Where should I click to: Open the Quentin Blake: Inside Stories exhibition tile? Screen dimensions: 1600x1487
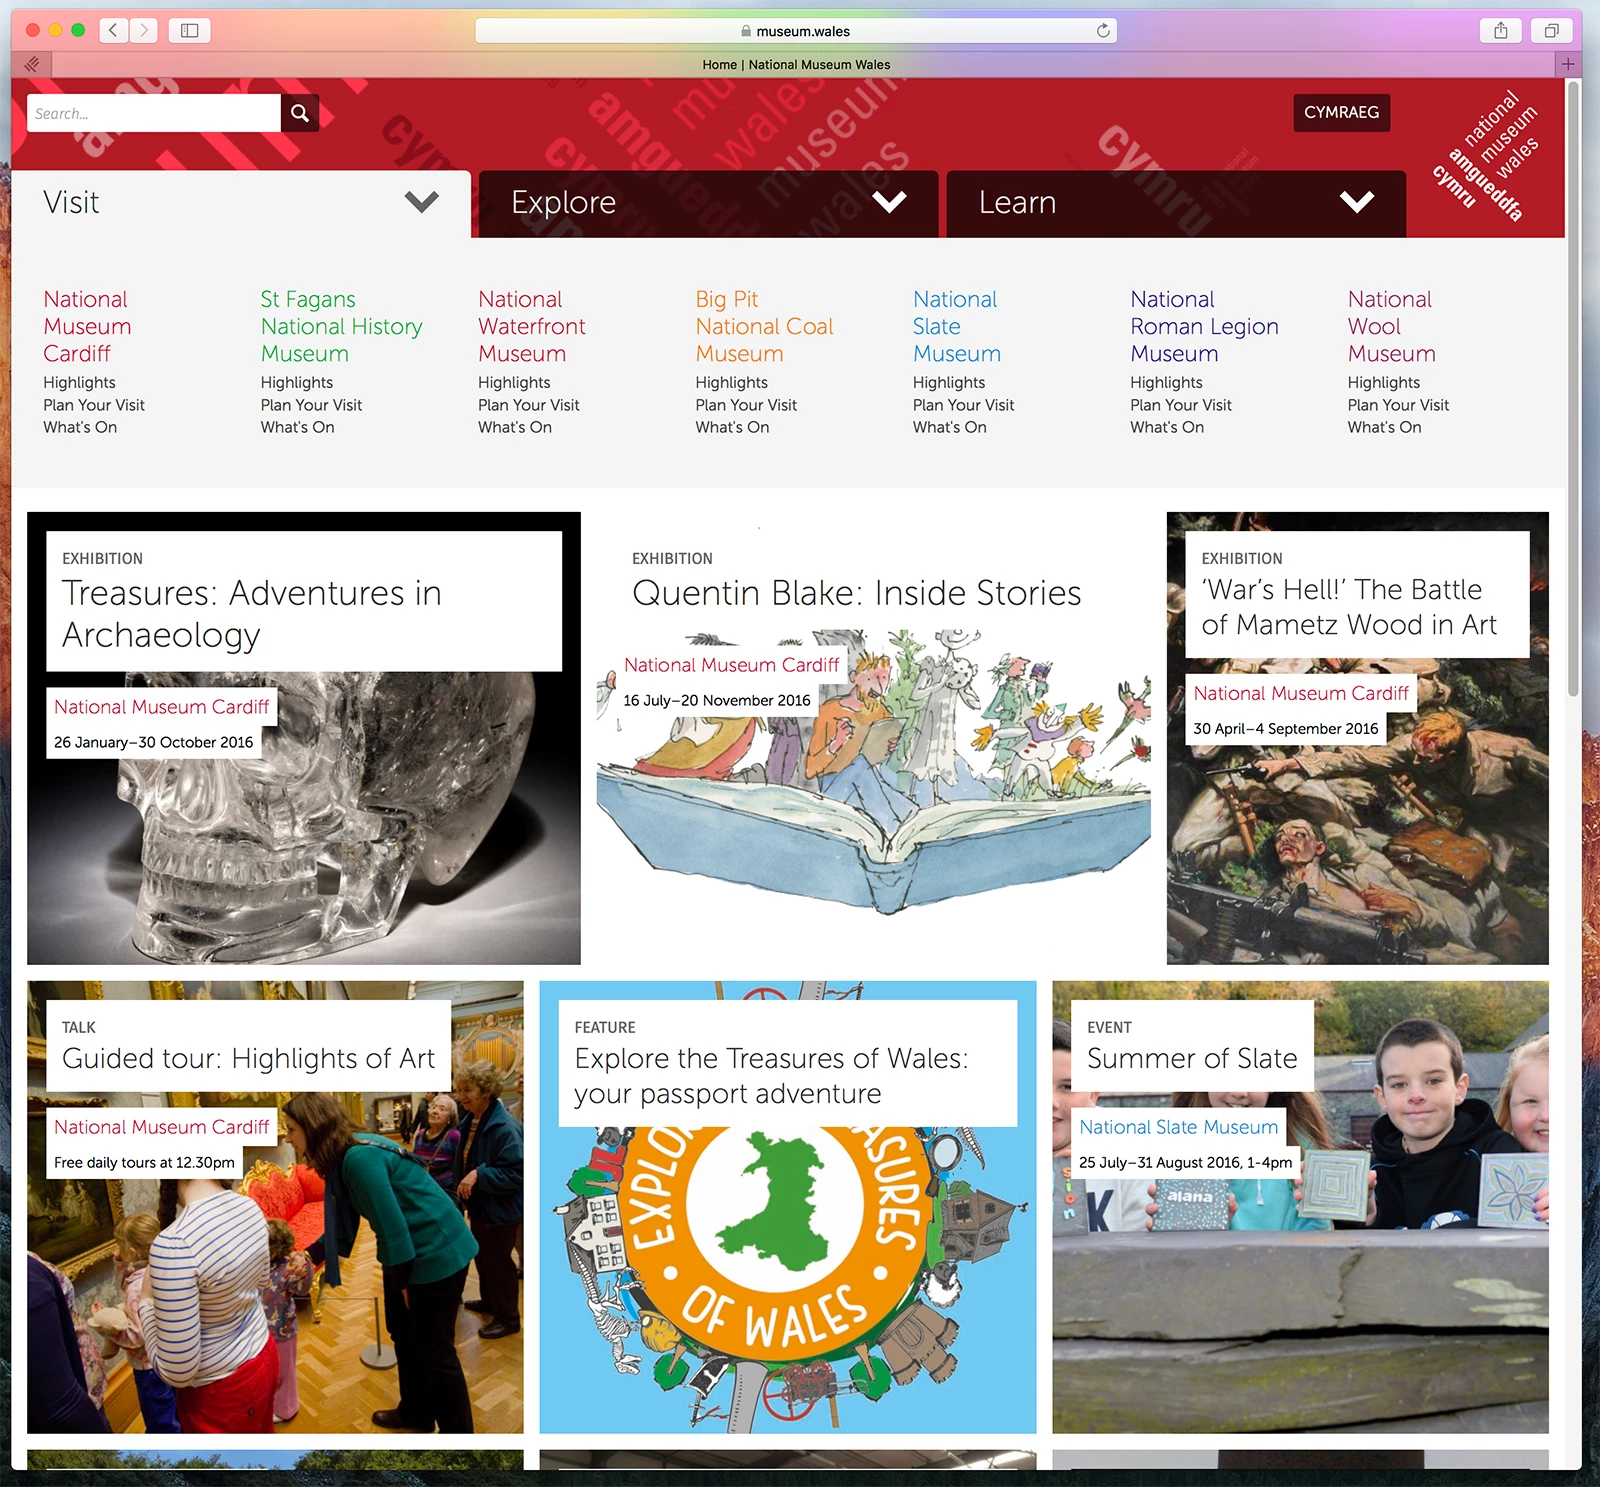(856, 593)
